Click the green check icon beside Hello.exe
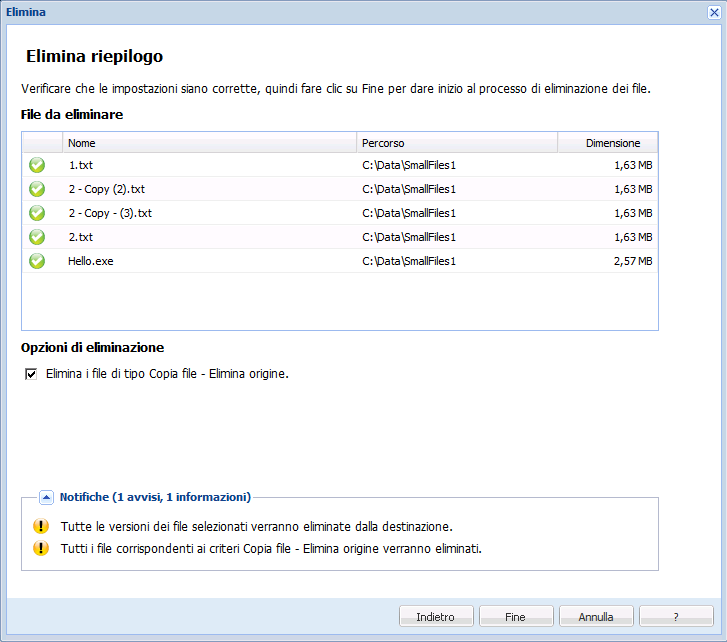This screenshot has height=642, width=727. point(37,261)
